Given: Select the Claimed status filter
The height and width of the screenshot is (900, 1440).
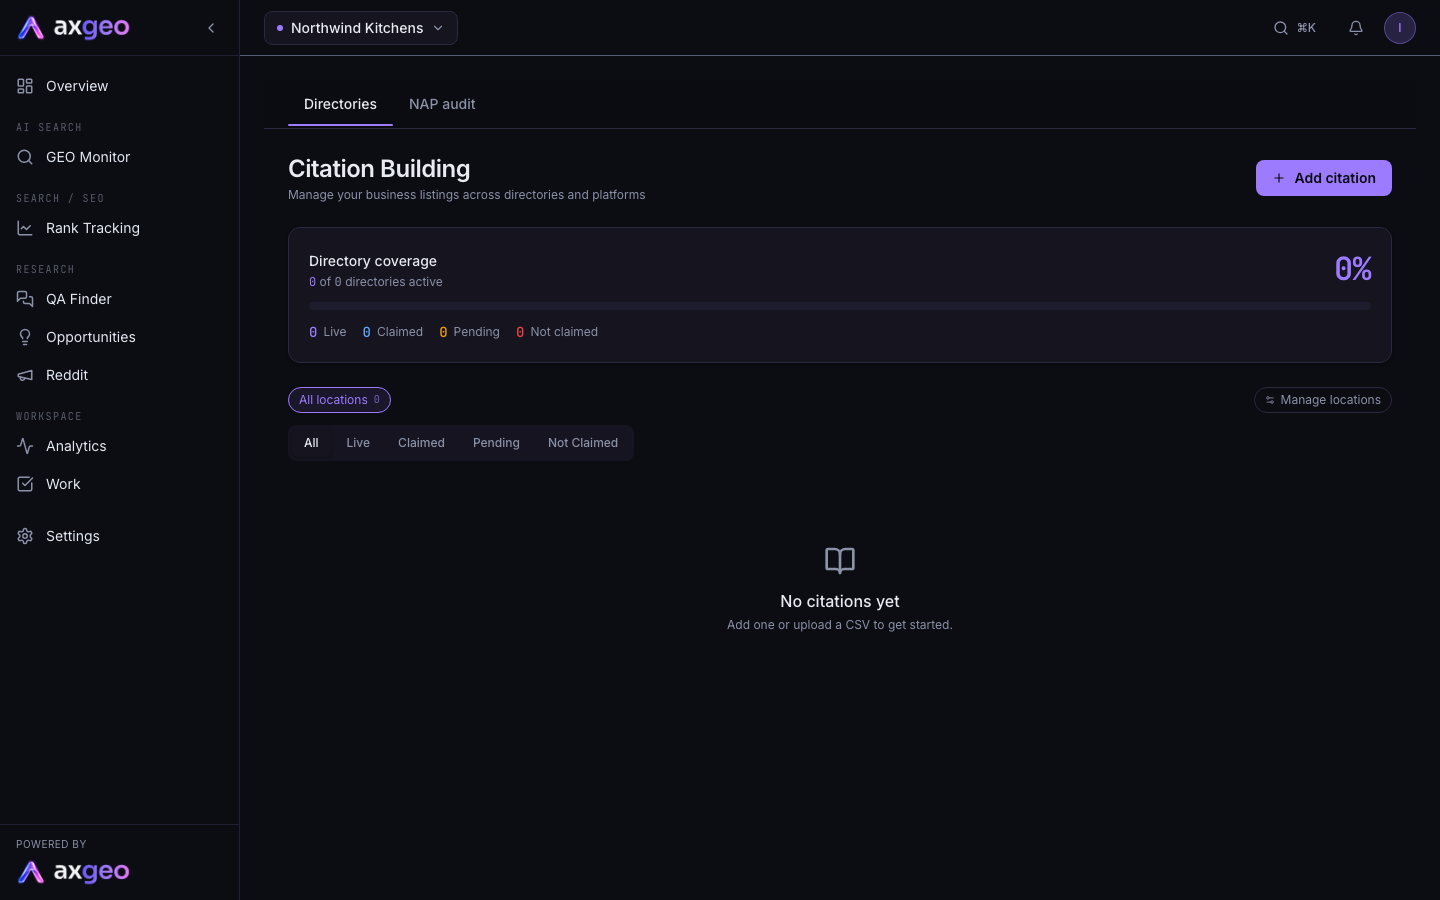Looking at the screenshot, I should coord(421,443).
